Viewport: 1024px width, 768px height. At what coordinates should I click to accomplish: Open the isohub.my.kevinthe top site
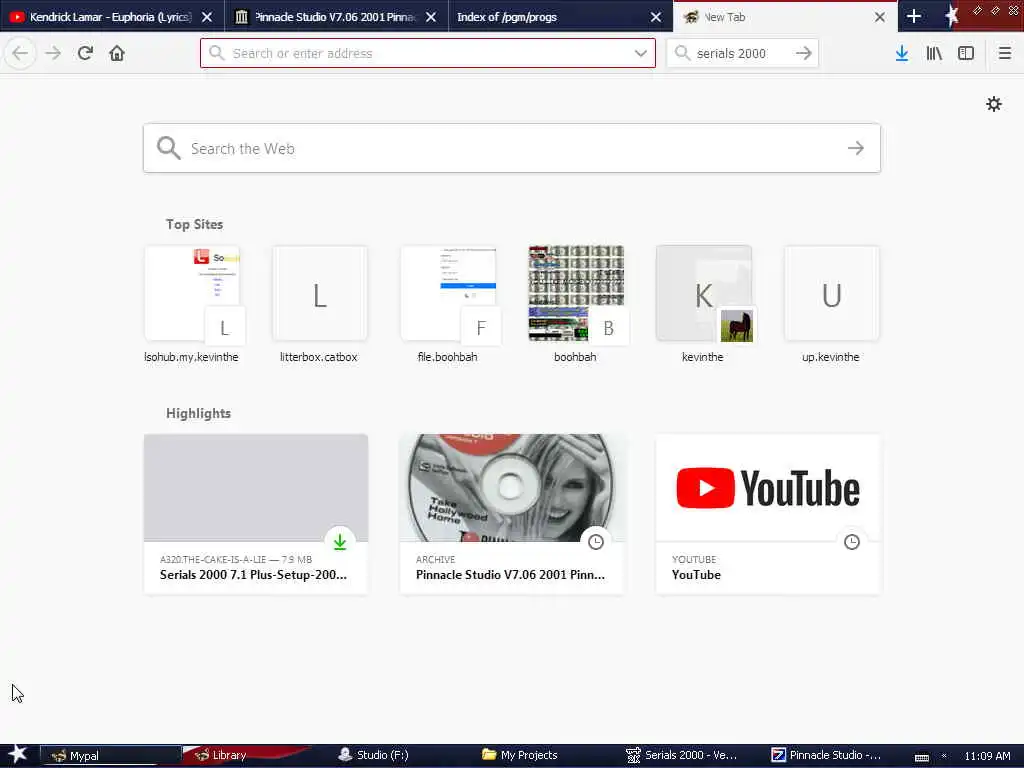tap(191, 304)
